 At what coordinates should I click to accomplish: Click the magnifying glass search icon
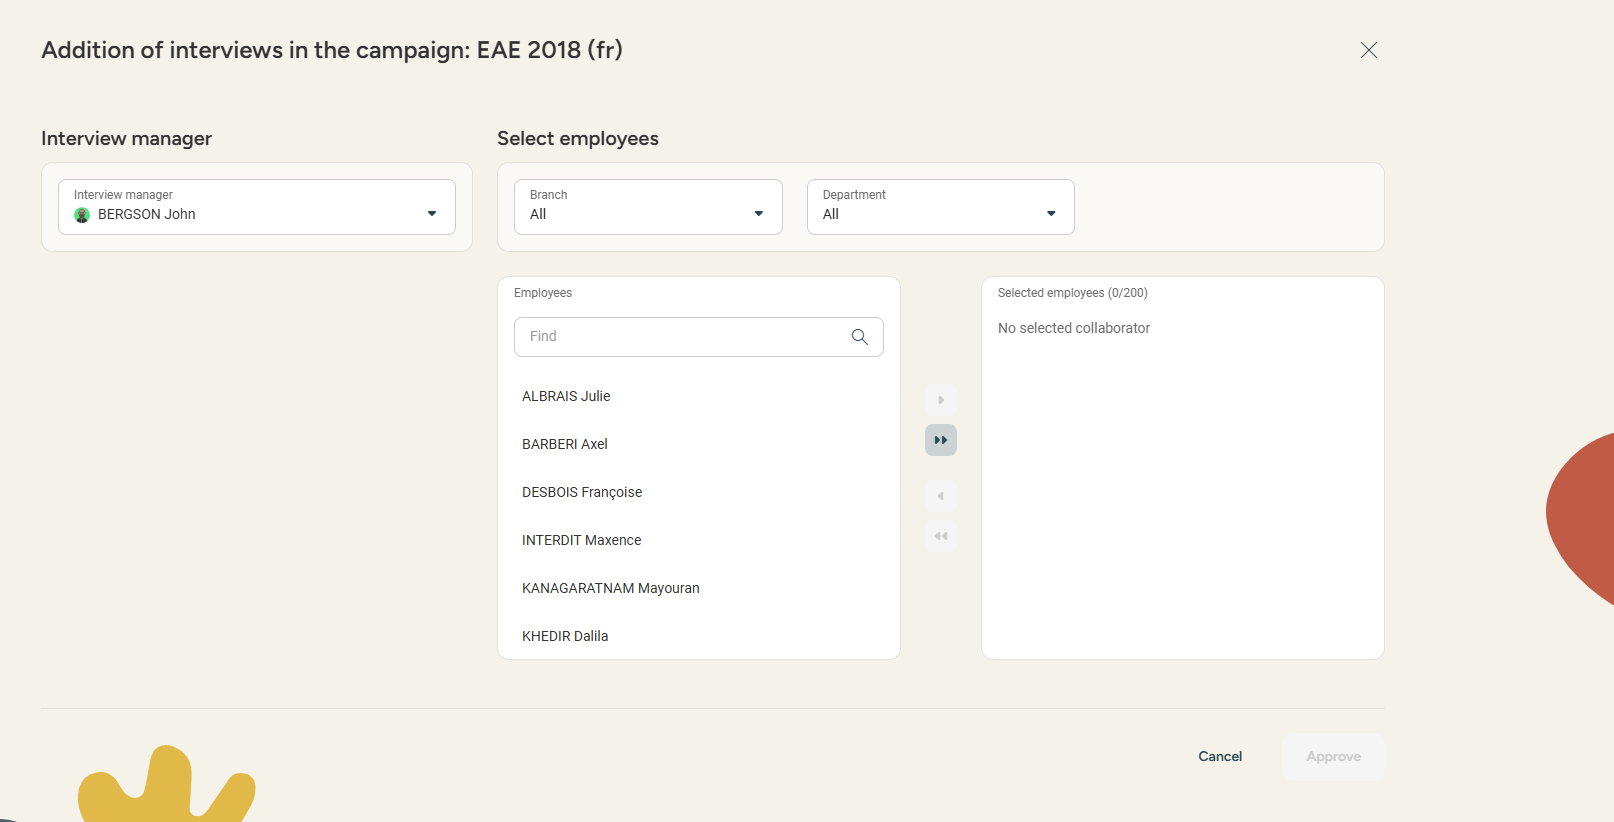860,337
